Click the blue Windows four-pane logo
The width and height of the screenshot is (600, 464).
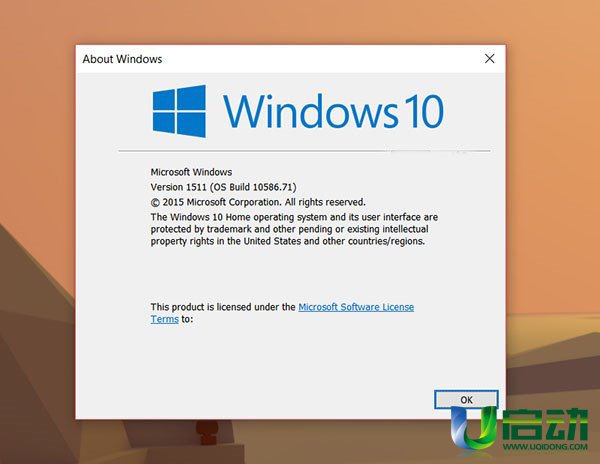coord(179,111)
